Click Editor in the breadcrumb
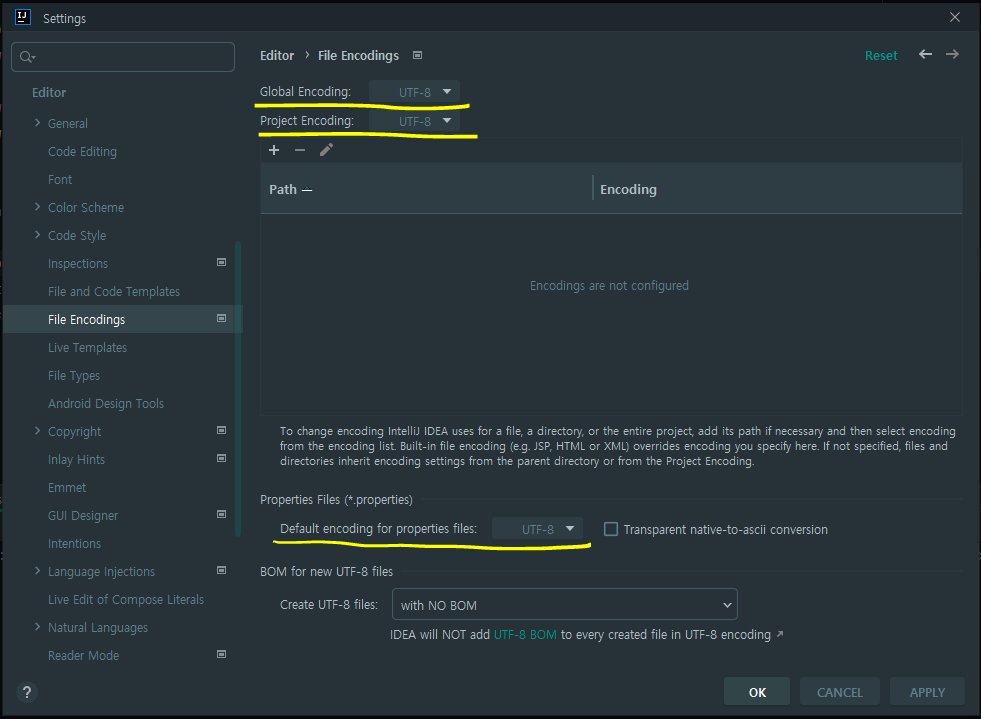Screen dimensions: 981x719 (277, 56)
